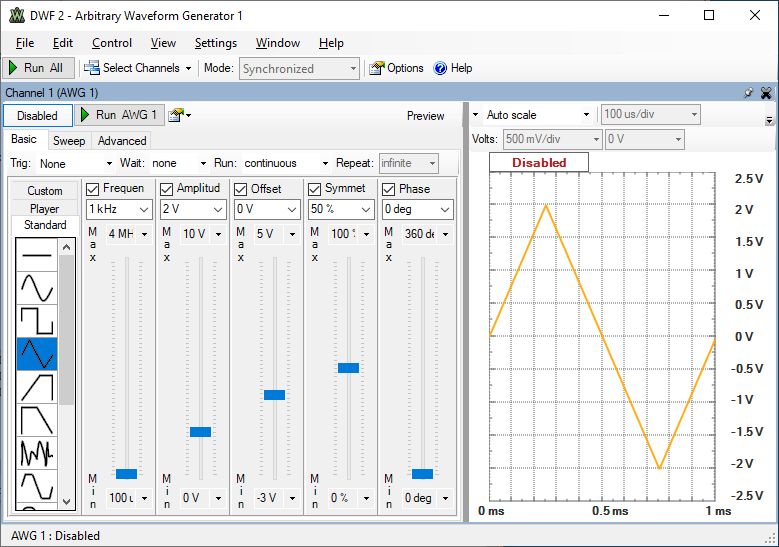Click the green Run All play icon

click(x=13, y=68)
